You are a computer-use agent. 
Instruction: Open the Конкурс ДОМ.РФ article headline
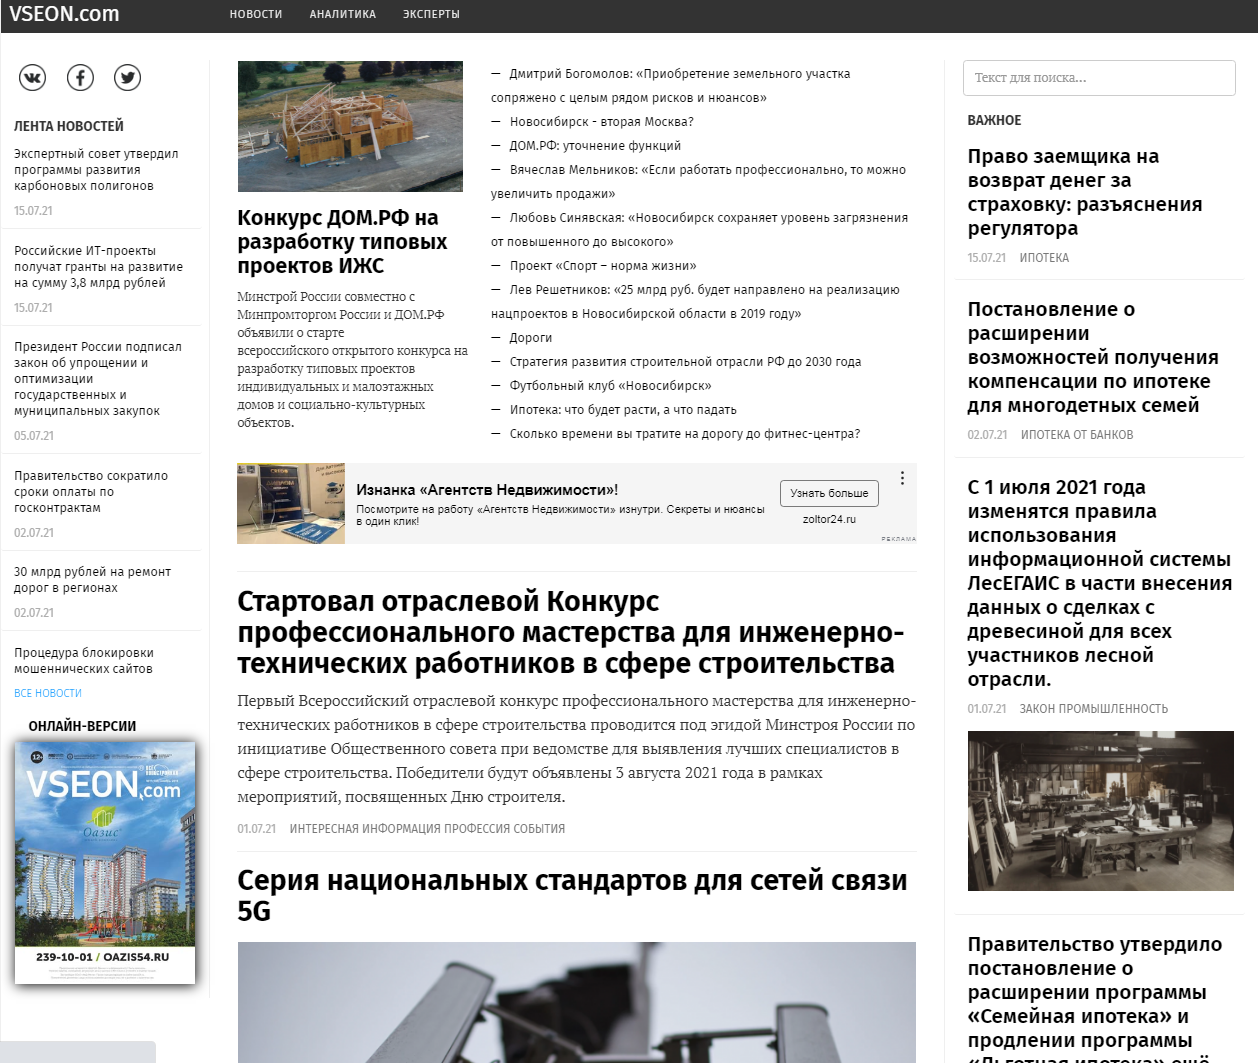click(x=342, y=242)
